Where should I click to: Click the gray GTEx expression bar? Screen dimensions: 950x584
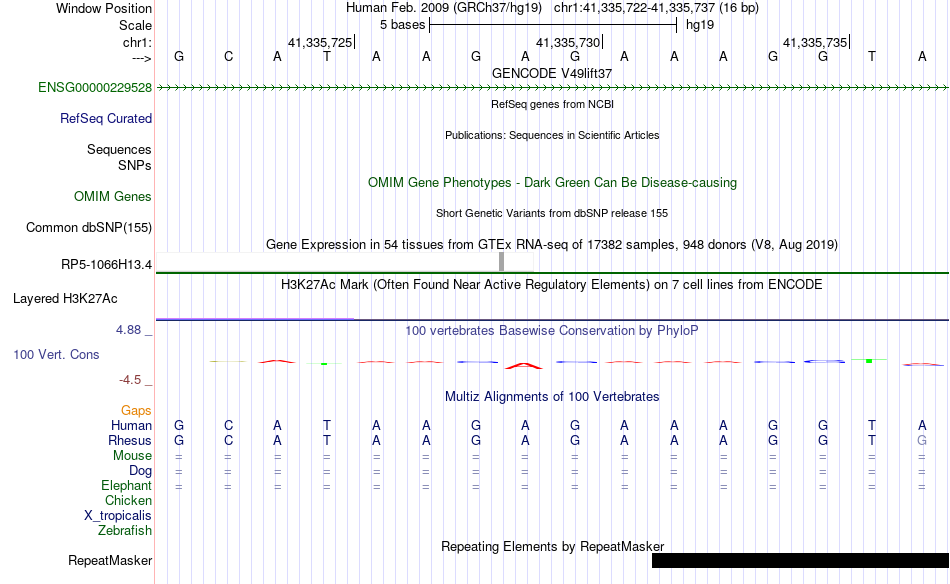coord(502,262)
